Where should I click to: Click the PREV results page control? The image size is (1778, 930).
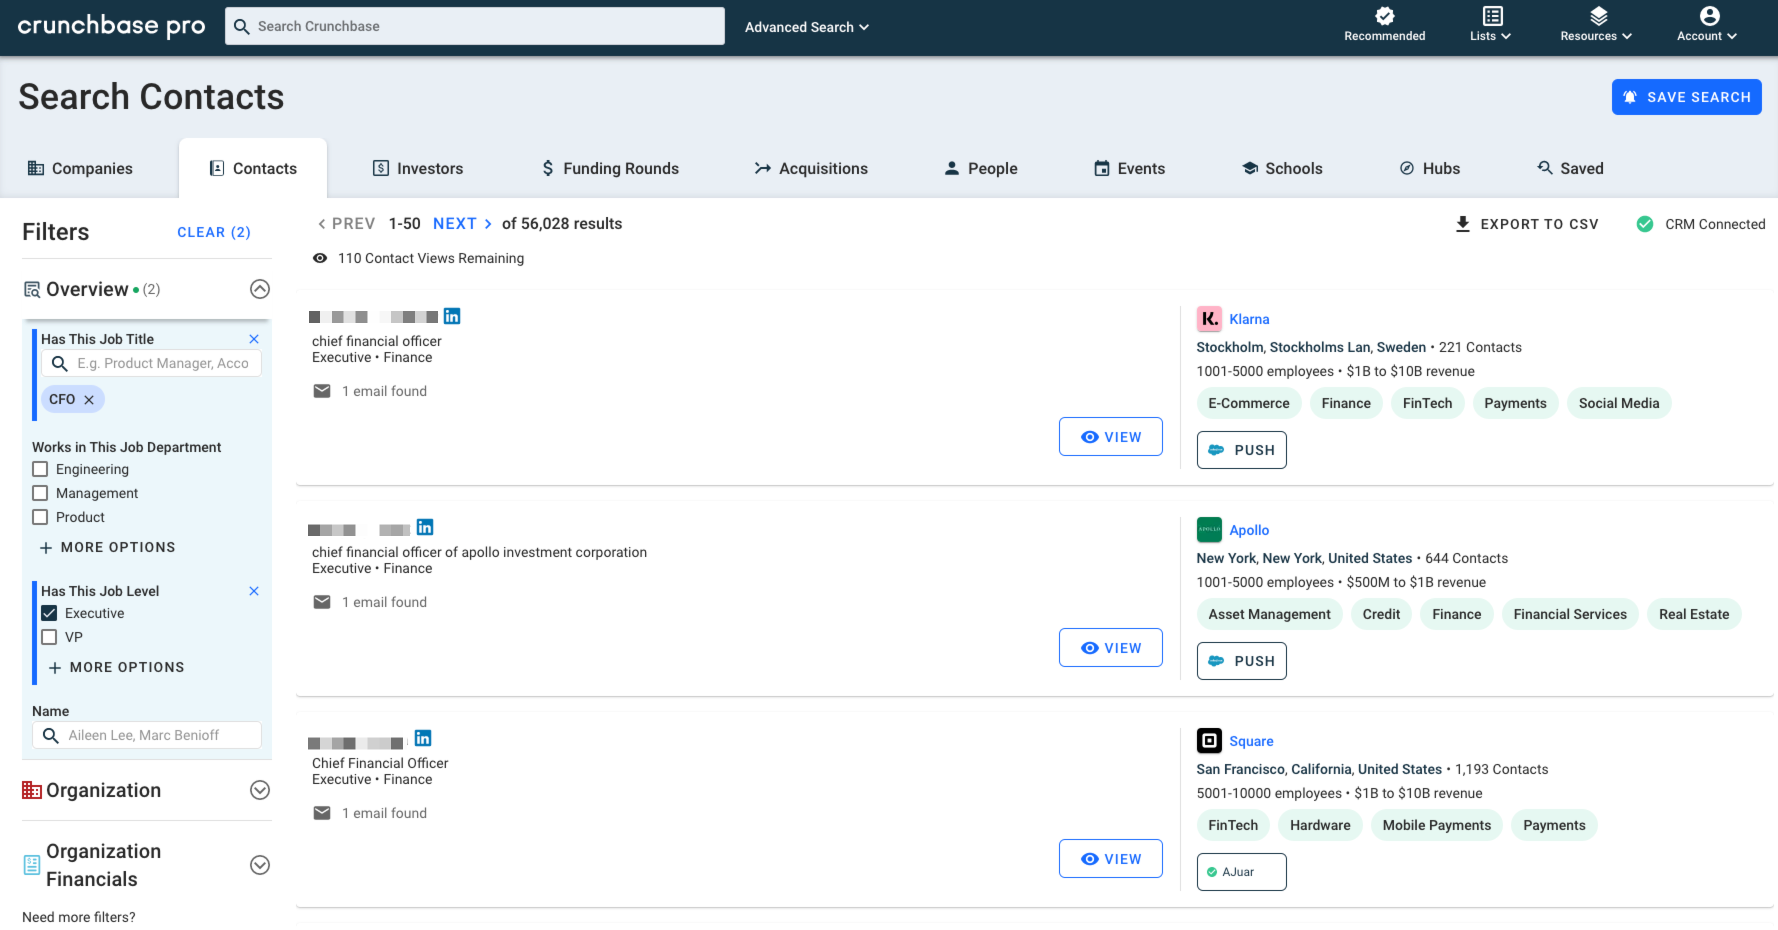point(346,224)
